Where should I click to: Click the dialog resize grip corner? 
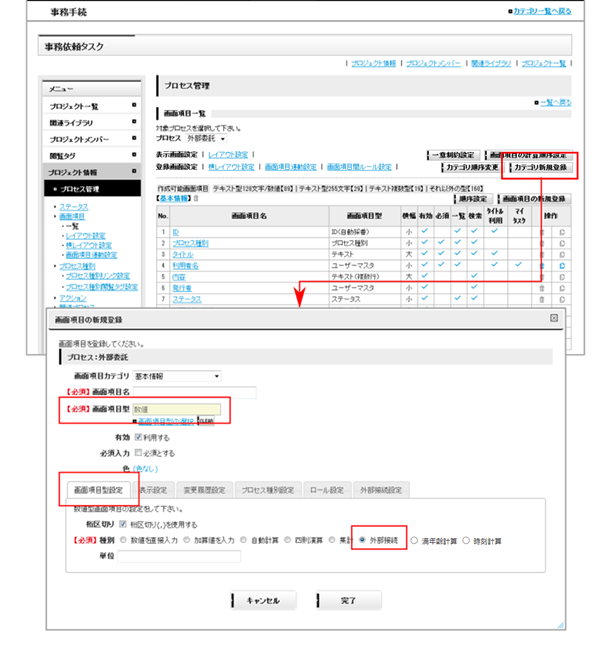560,625
